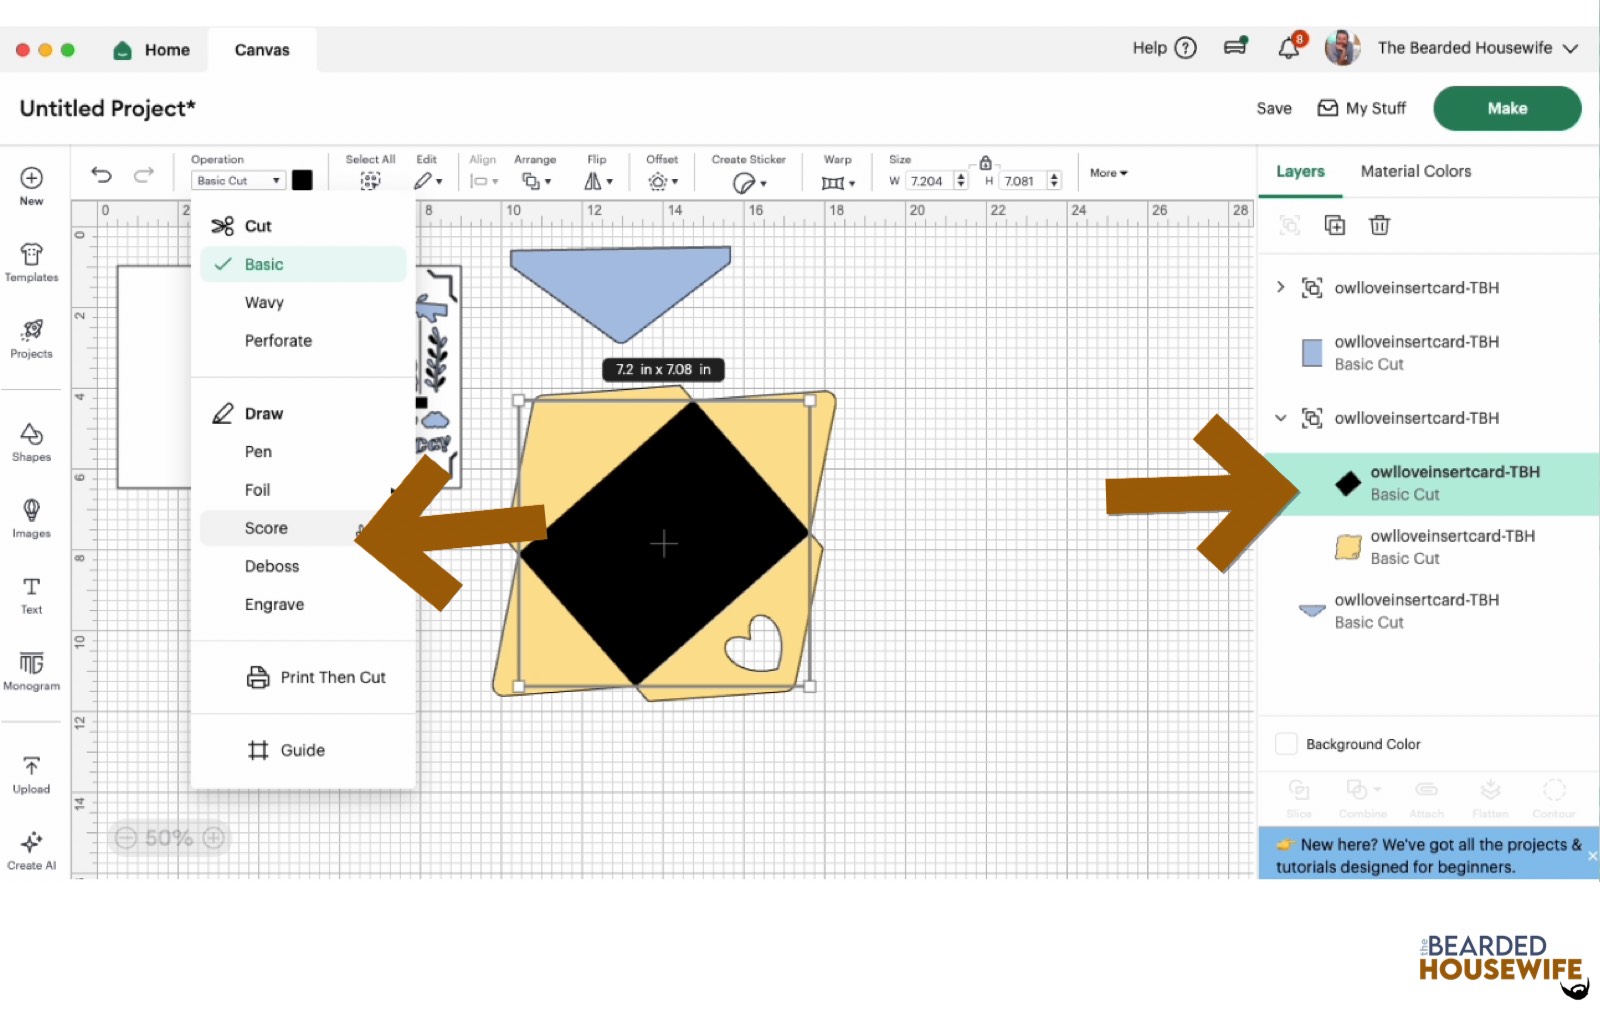The image size is (1600, 1017).
Task: Toggle the size aspect ratio lock
Action: click(x=985, y=162)
